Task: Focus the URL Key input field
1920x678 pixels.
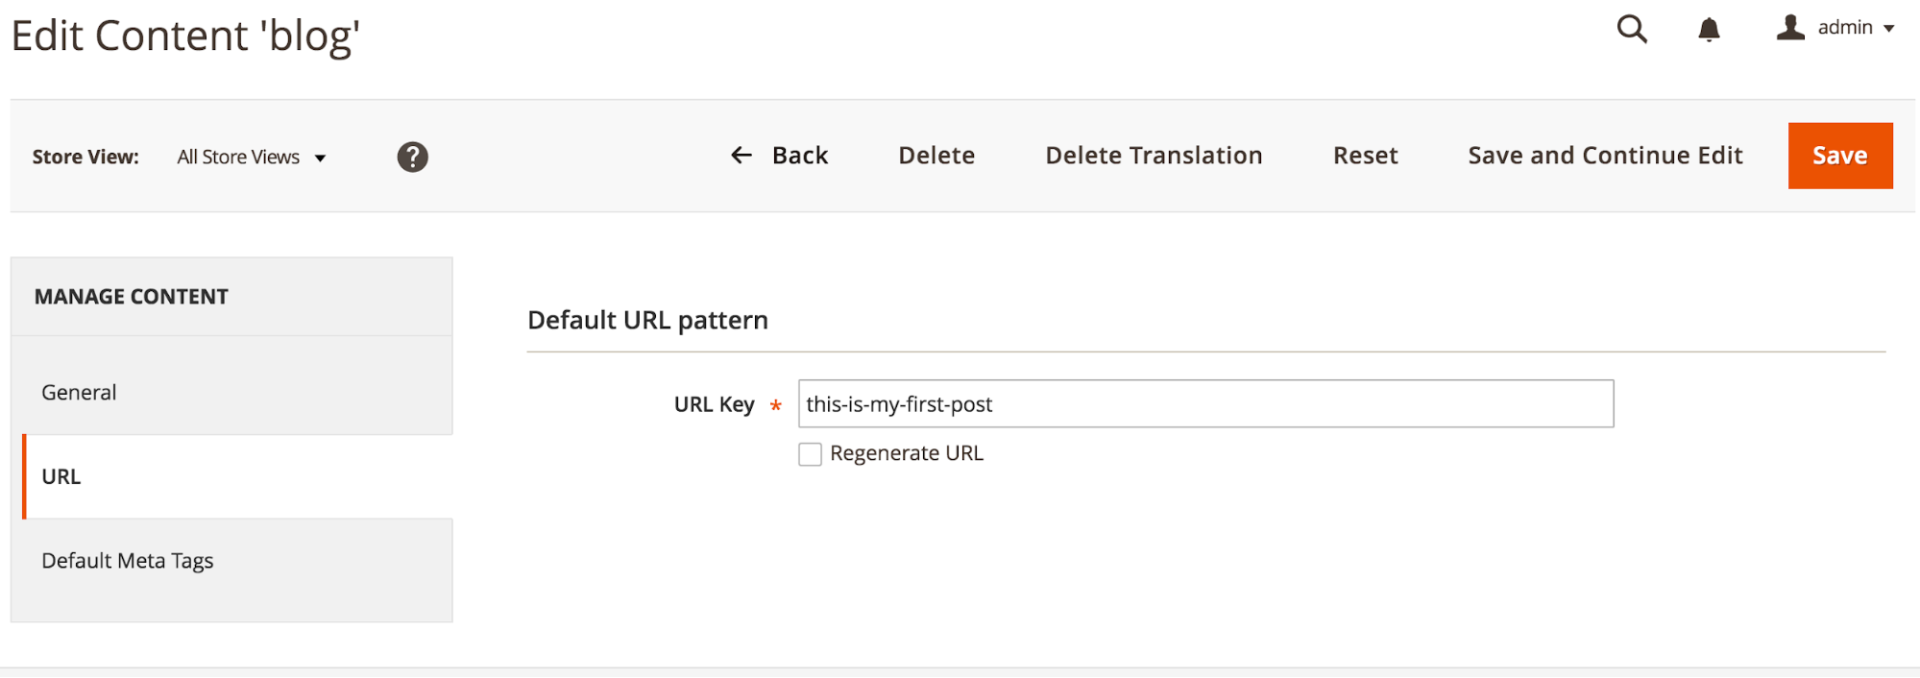Action: [x=1206, y=404]
